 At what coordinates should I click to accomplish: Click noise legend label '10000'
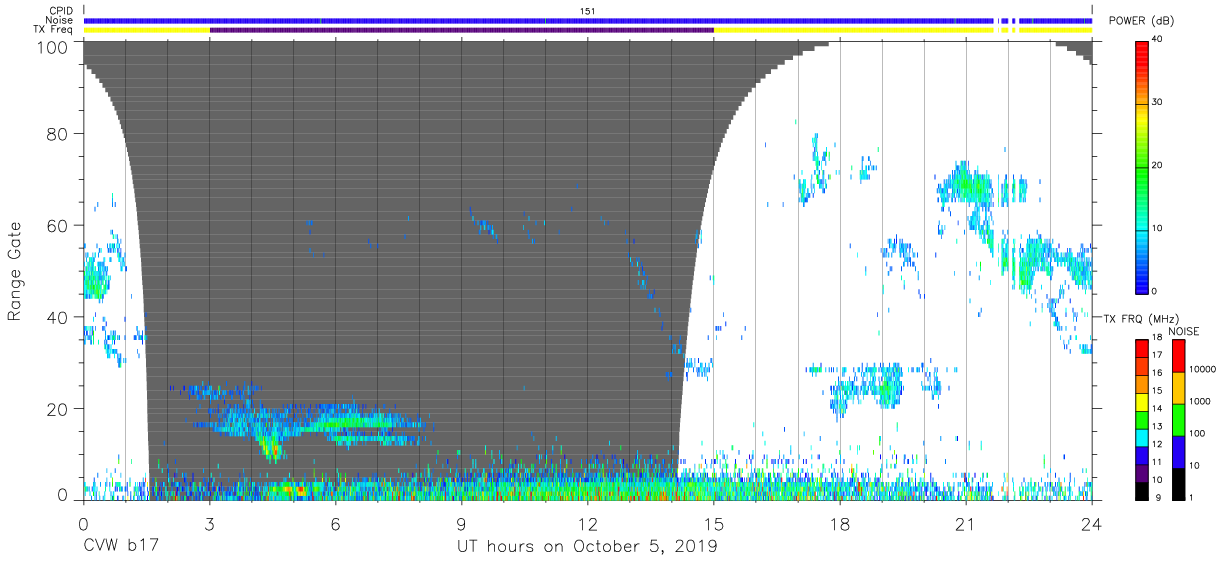pyautogui.click(x=1201, y=368)
